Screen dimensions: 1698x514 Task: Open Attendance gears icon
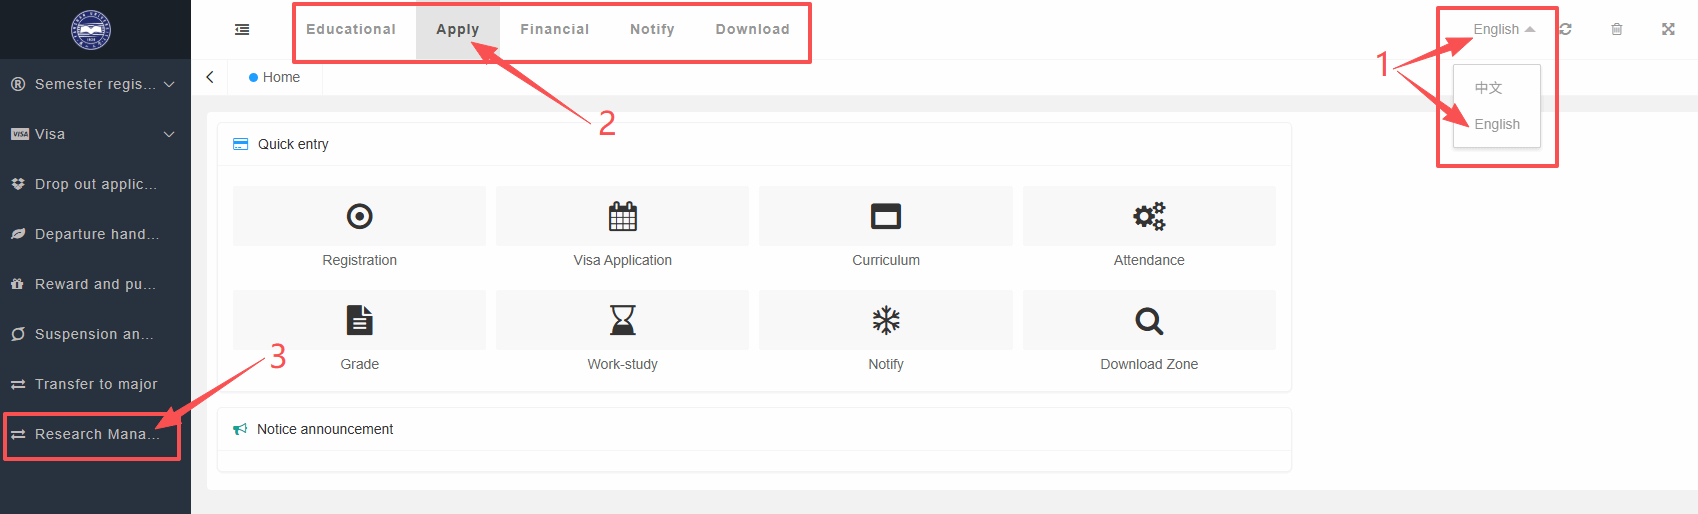[x=1149, y=216]
